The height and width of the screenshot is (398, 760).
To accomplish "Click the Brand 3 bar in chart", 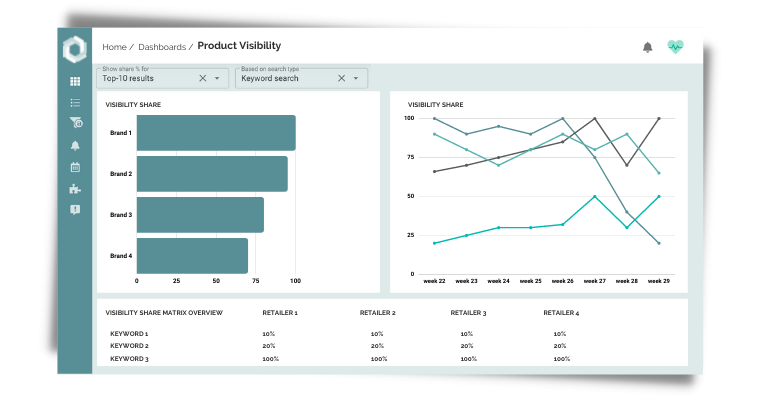I will pos(200,215).
